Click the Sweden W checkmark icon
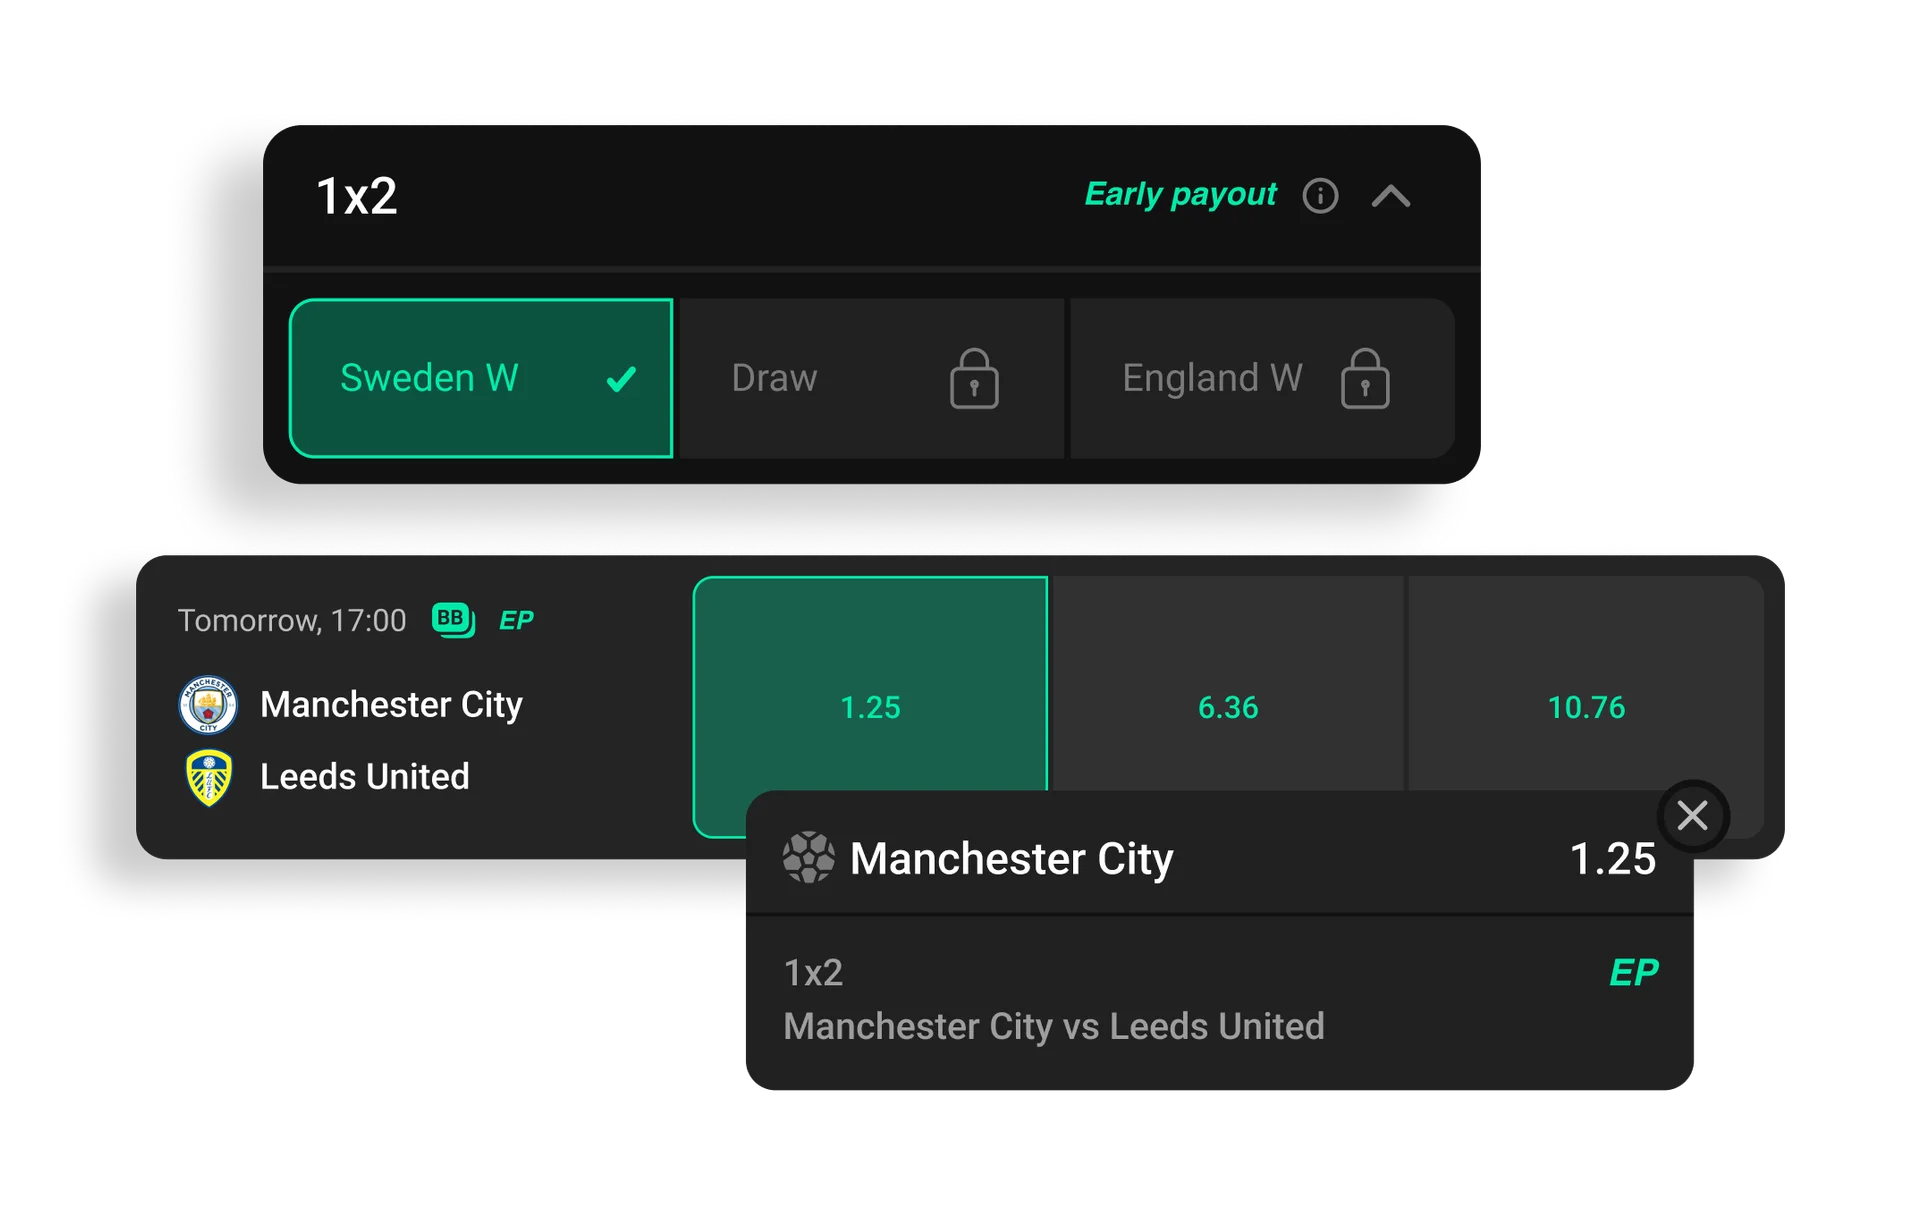Viewport: 1920px width, 1216px height. click(x=621, y=379)
